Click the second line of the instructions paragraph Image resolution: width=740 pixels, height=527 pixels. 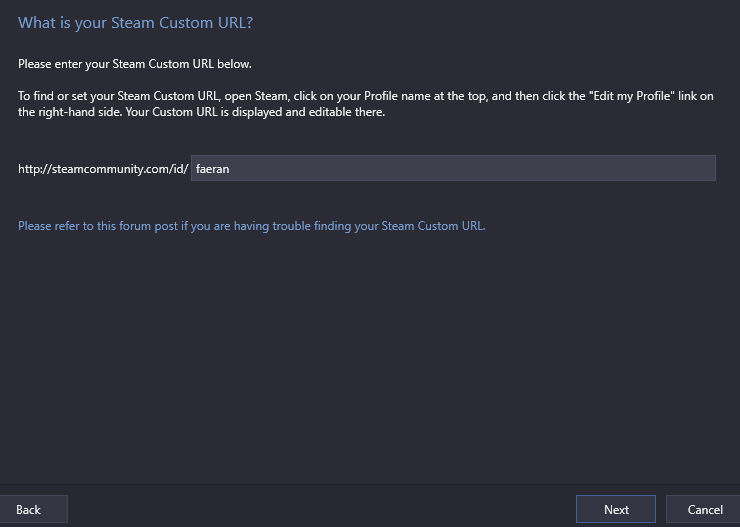(202, 112)
